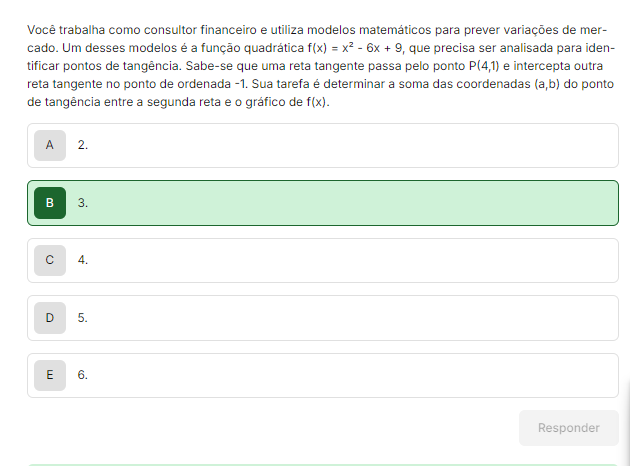Click empty space inside option A card
This screenshot has height=466, width=630.
pyautogui.click(x=350, y=145)
